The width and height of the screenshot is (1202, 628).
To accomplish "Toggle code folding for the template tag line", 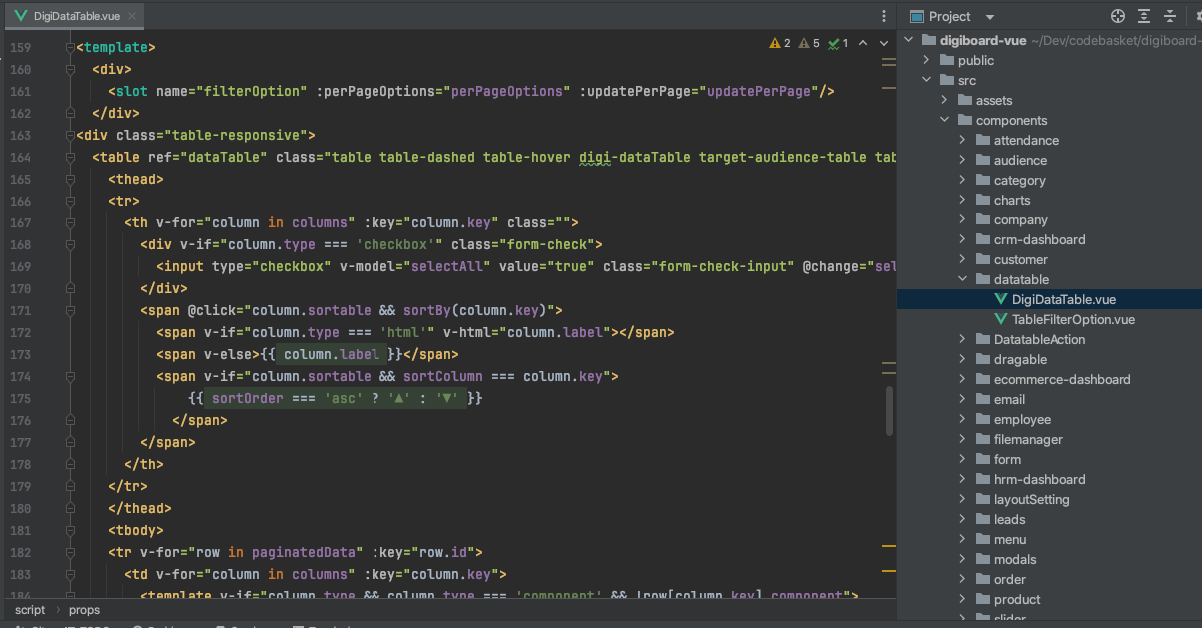I will (x=70, y=48).
